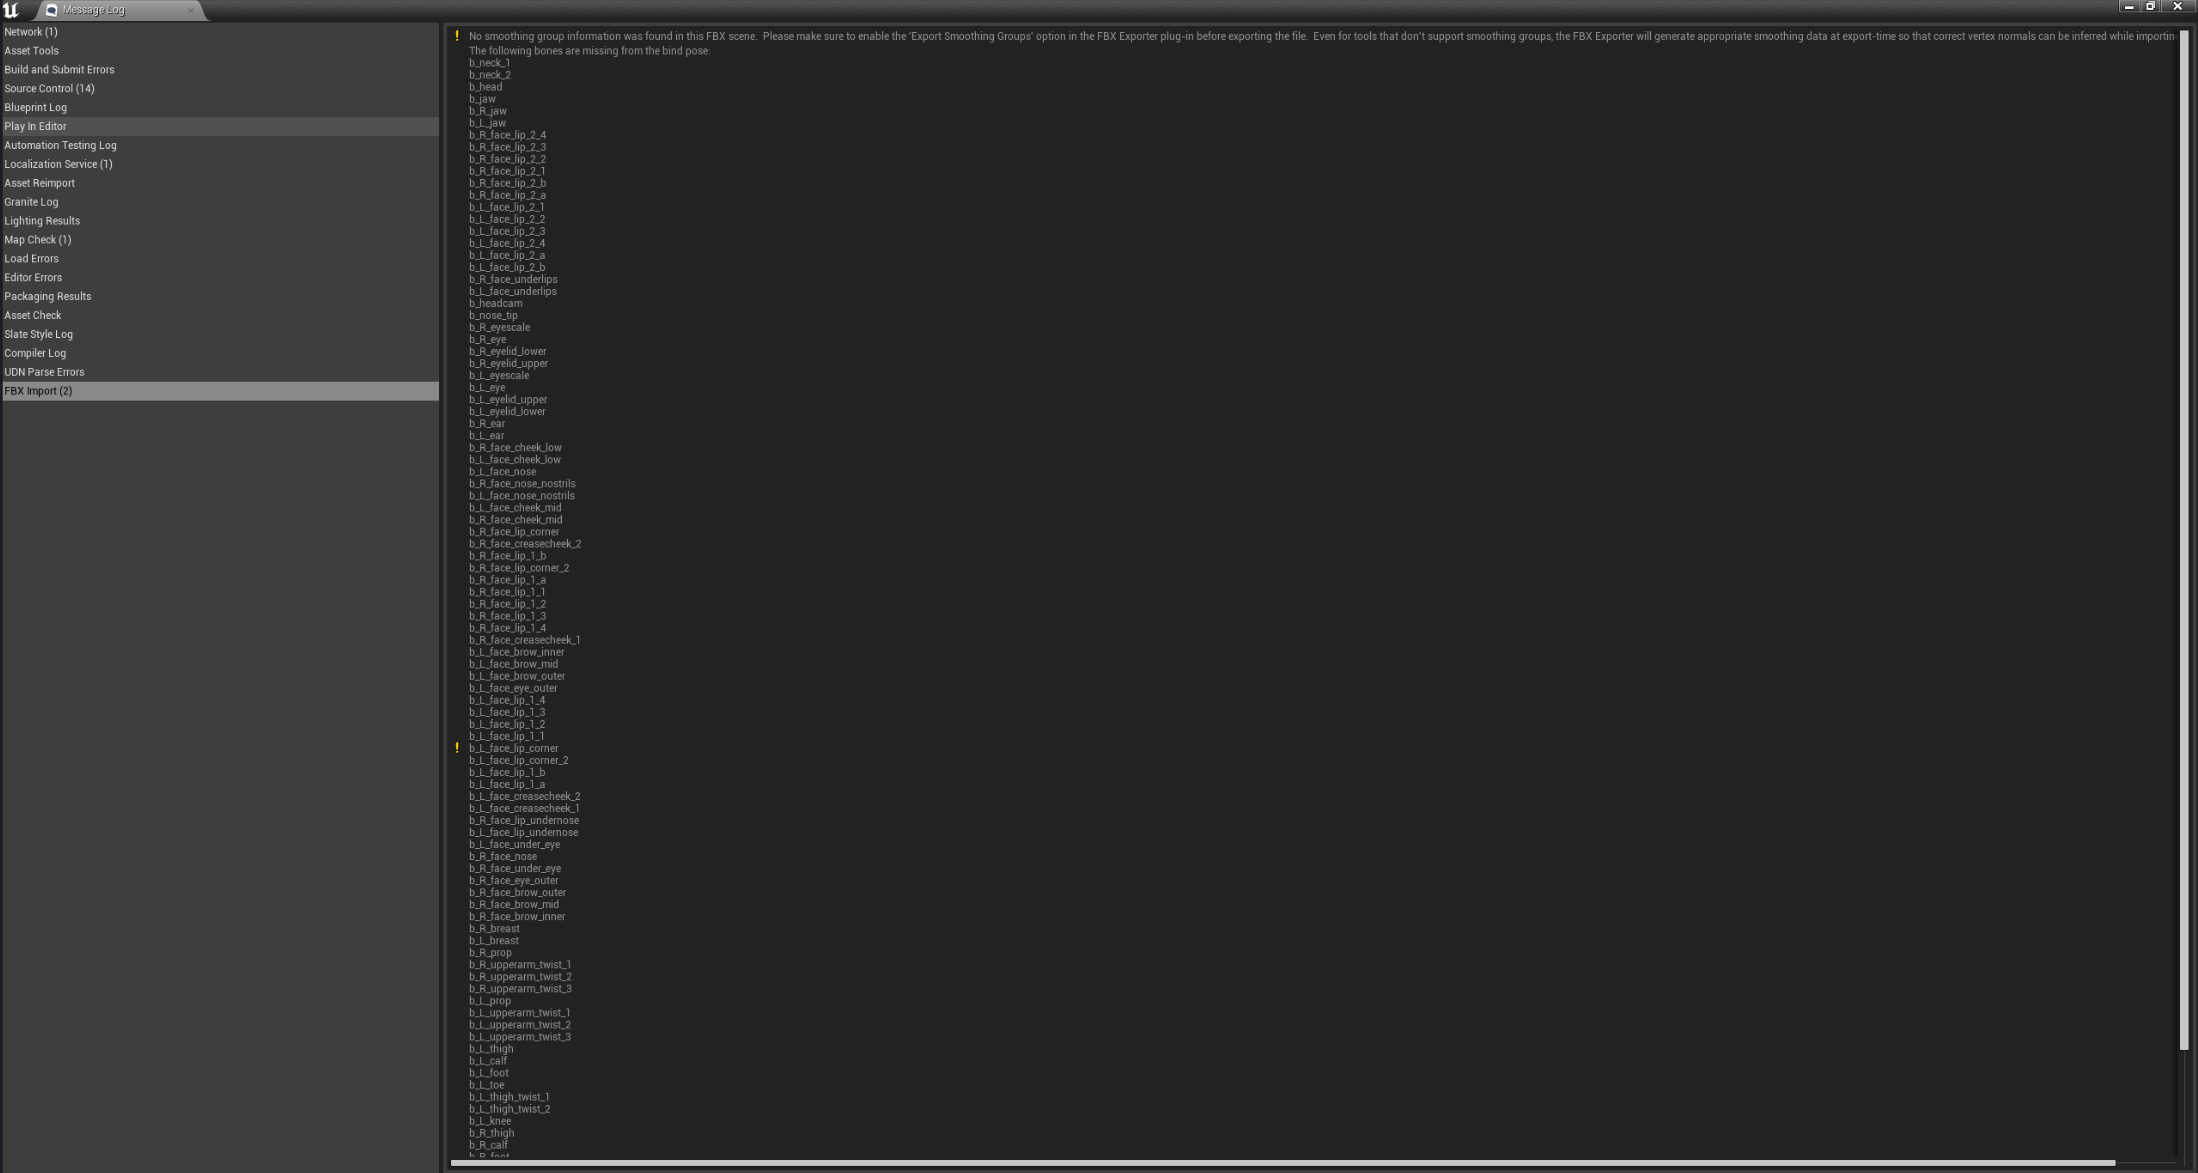2198x1173 pixels.
Task: Click the vertical scrollbar on right
Action: tap(2184, 540)
